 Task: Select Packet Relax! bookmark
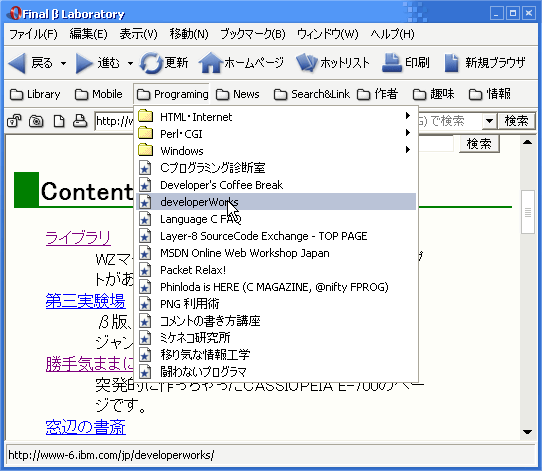276,270
